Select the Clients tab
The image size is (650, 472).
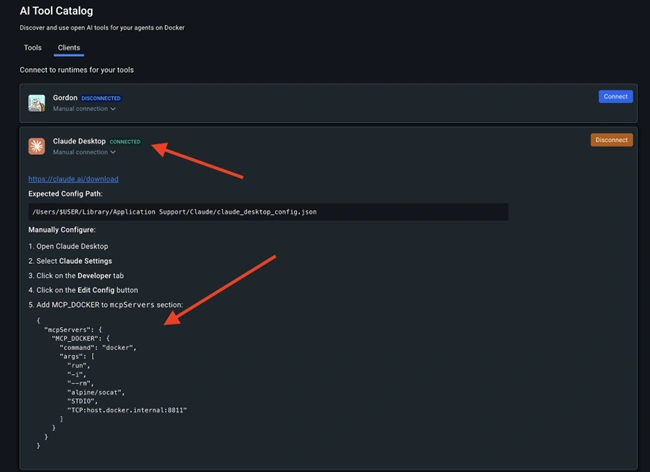click(x=69, y=48)
